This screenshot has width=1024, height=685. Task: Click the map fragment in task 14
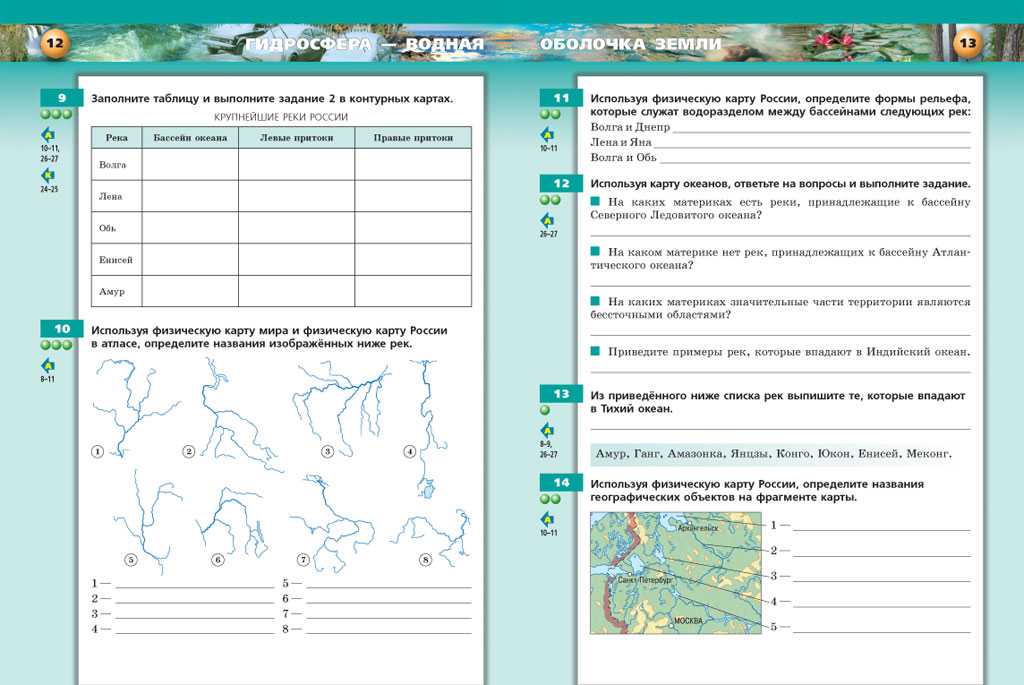(x=676, y=573)
